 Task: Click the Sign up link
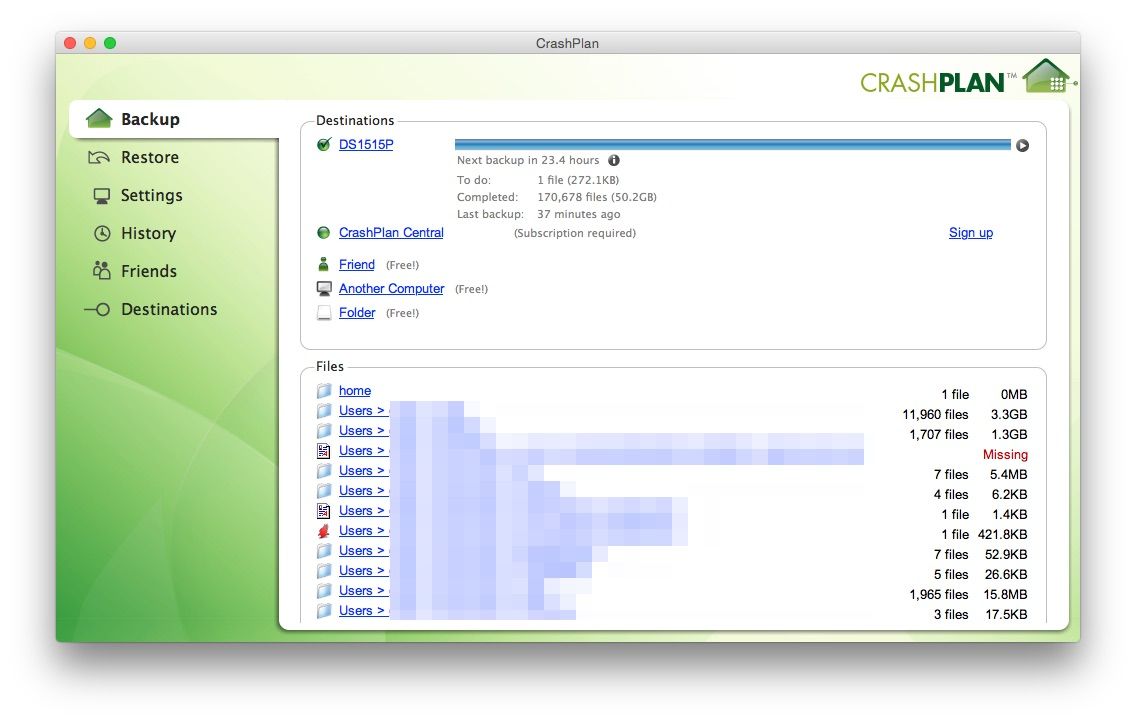(971, 232)
